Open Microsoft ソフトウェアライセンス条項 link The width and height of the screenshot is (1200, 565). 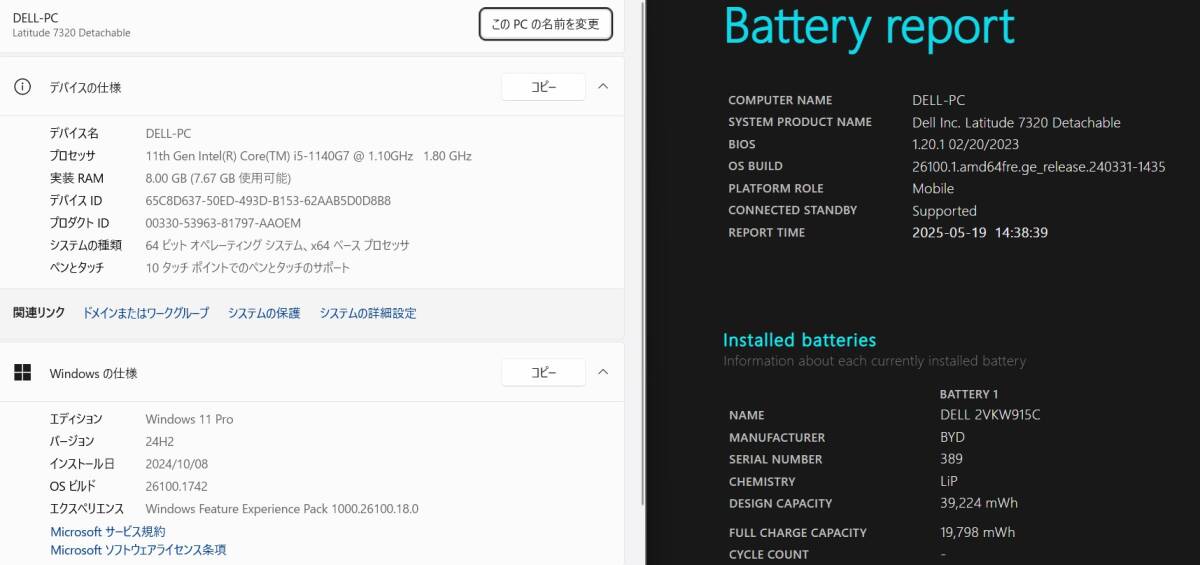pyautogui.click(x=138, y=550)
